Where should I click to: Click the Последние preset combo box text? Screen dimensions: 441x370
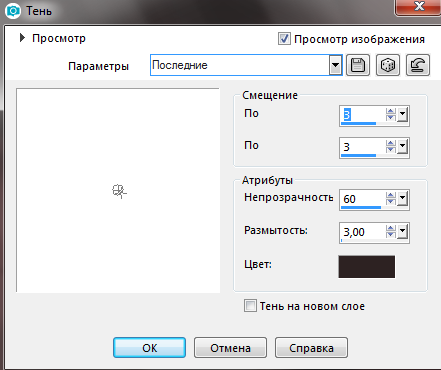tap(180, 65)
